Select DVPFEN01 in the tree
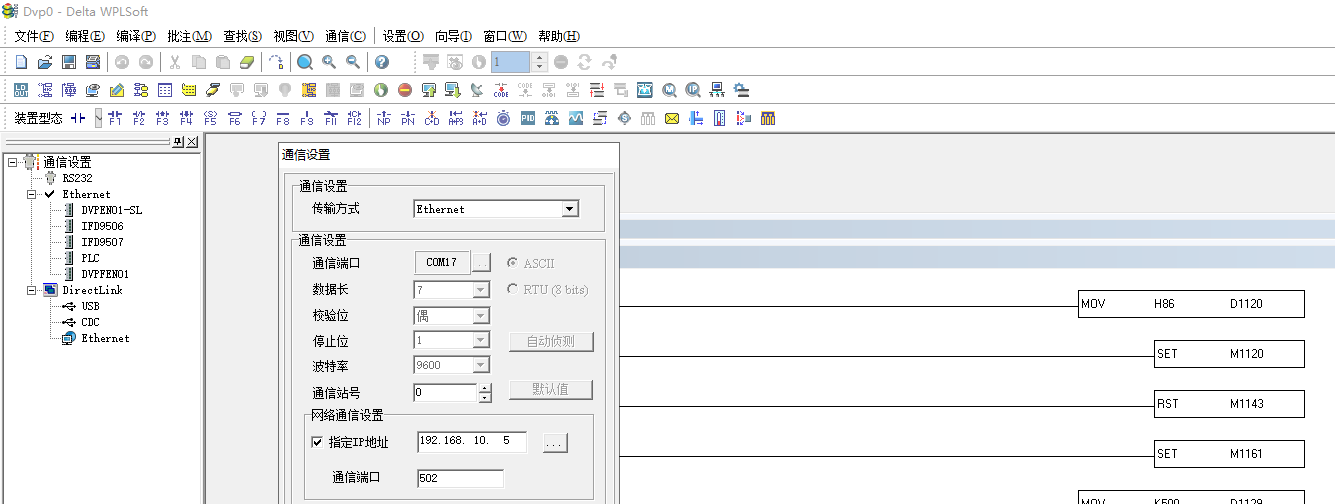This screenshot has width=1335, height=504. tap(105, 274)
